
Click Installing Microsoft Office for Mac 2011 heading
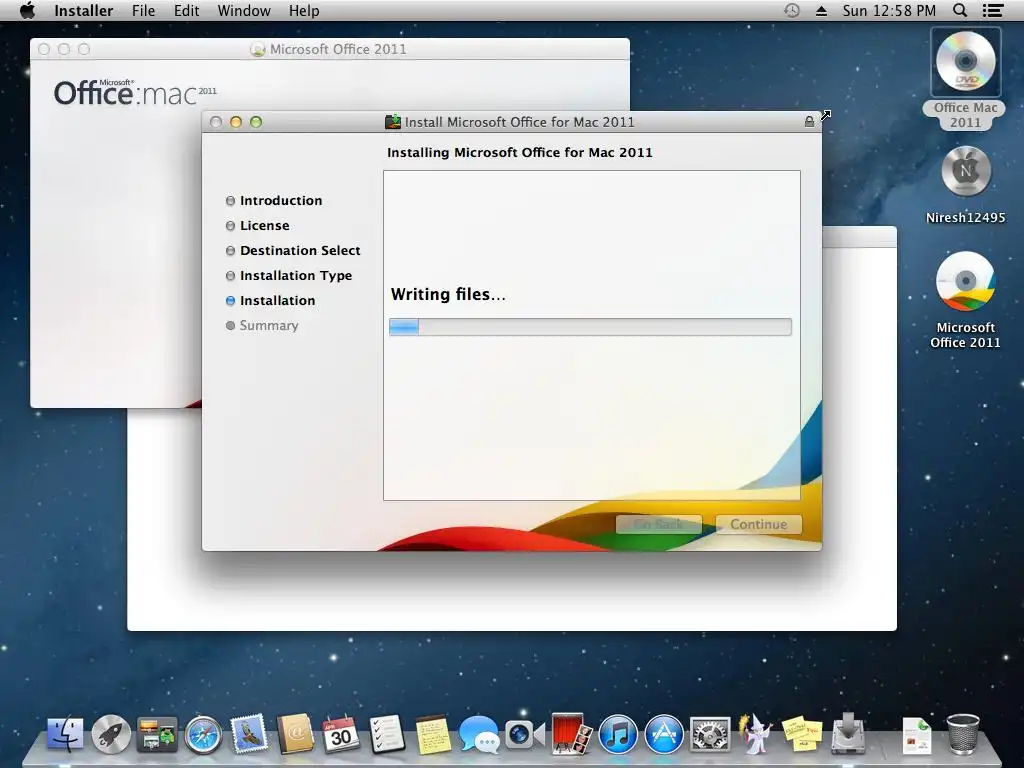pos(520,152)
